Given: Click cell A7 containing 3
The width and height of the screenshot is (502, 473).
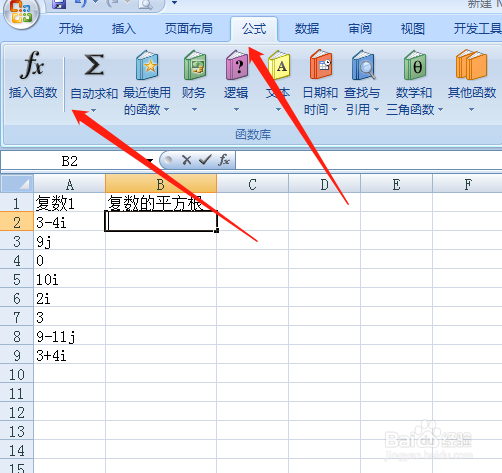Looking at the screenshot, I should (x=69, y=317).
